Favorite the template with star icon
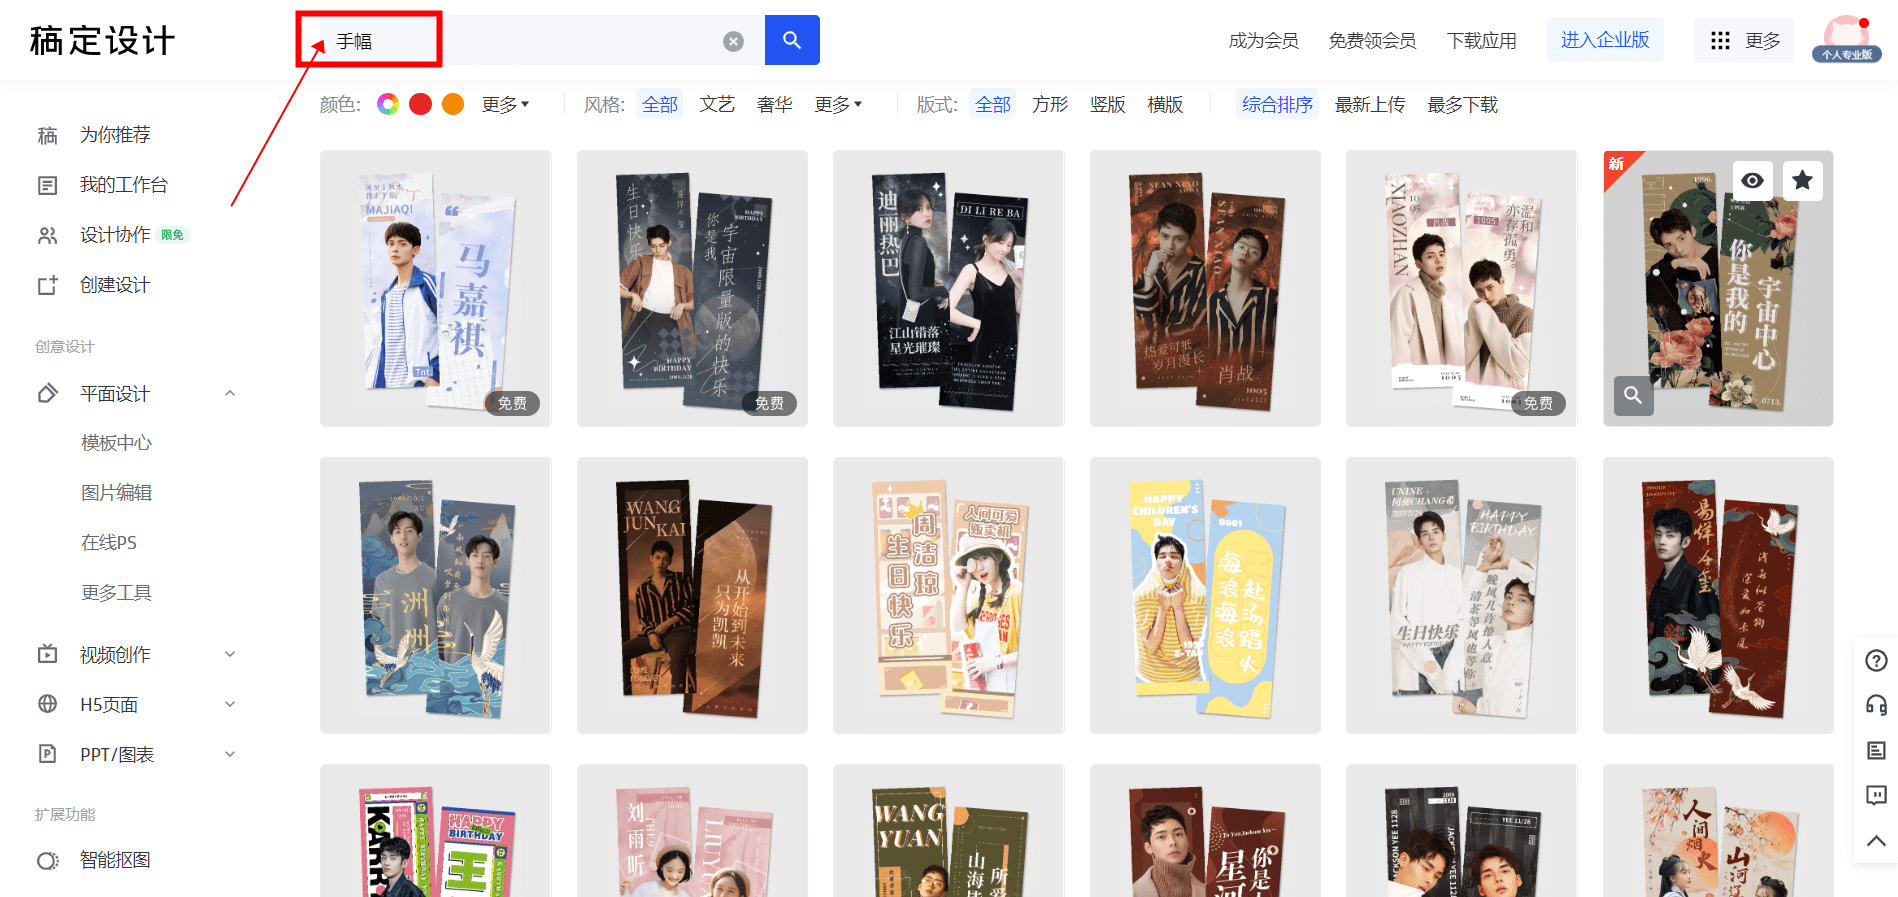The width and height of the screenshot is (1898, 897). (x=1802, y=180)
